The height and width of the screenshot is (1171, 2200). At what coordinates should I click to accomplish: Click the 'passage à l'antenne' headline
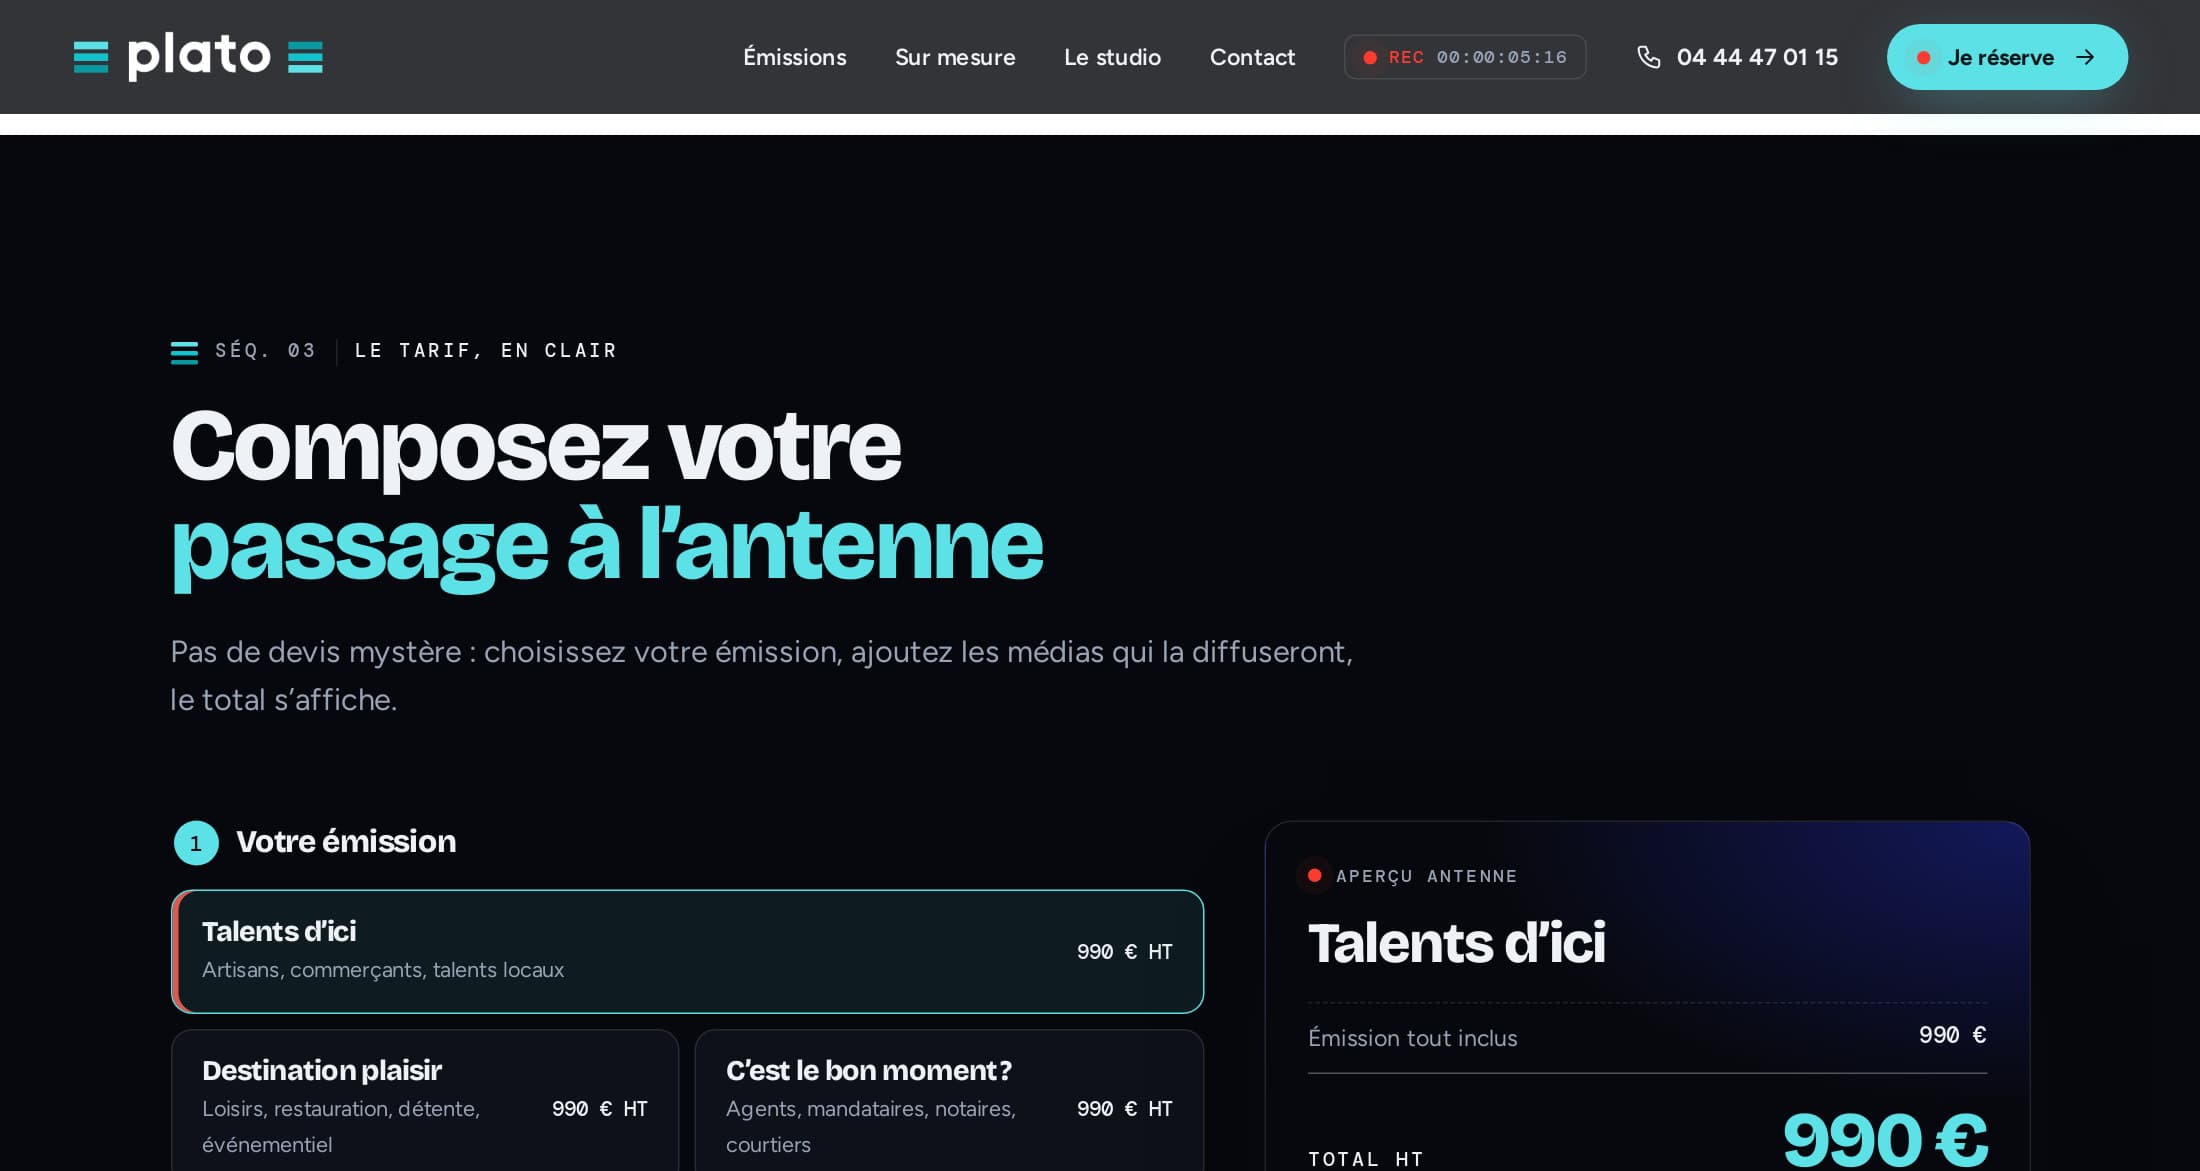(x=607, y=546)
